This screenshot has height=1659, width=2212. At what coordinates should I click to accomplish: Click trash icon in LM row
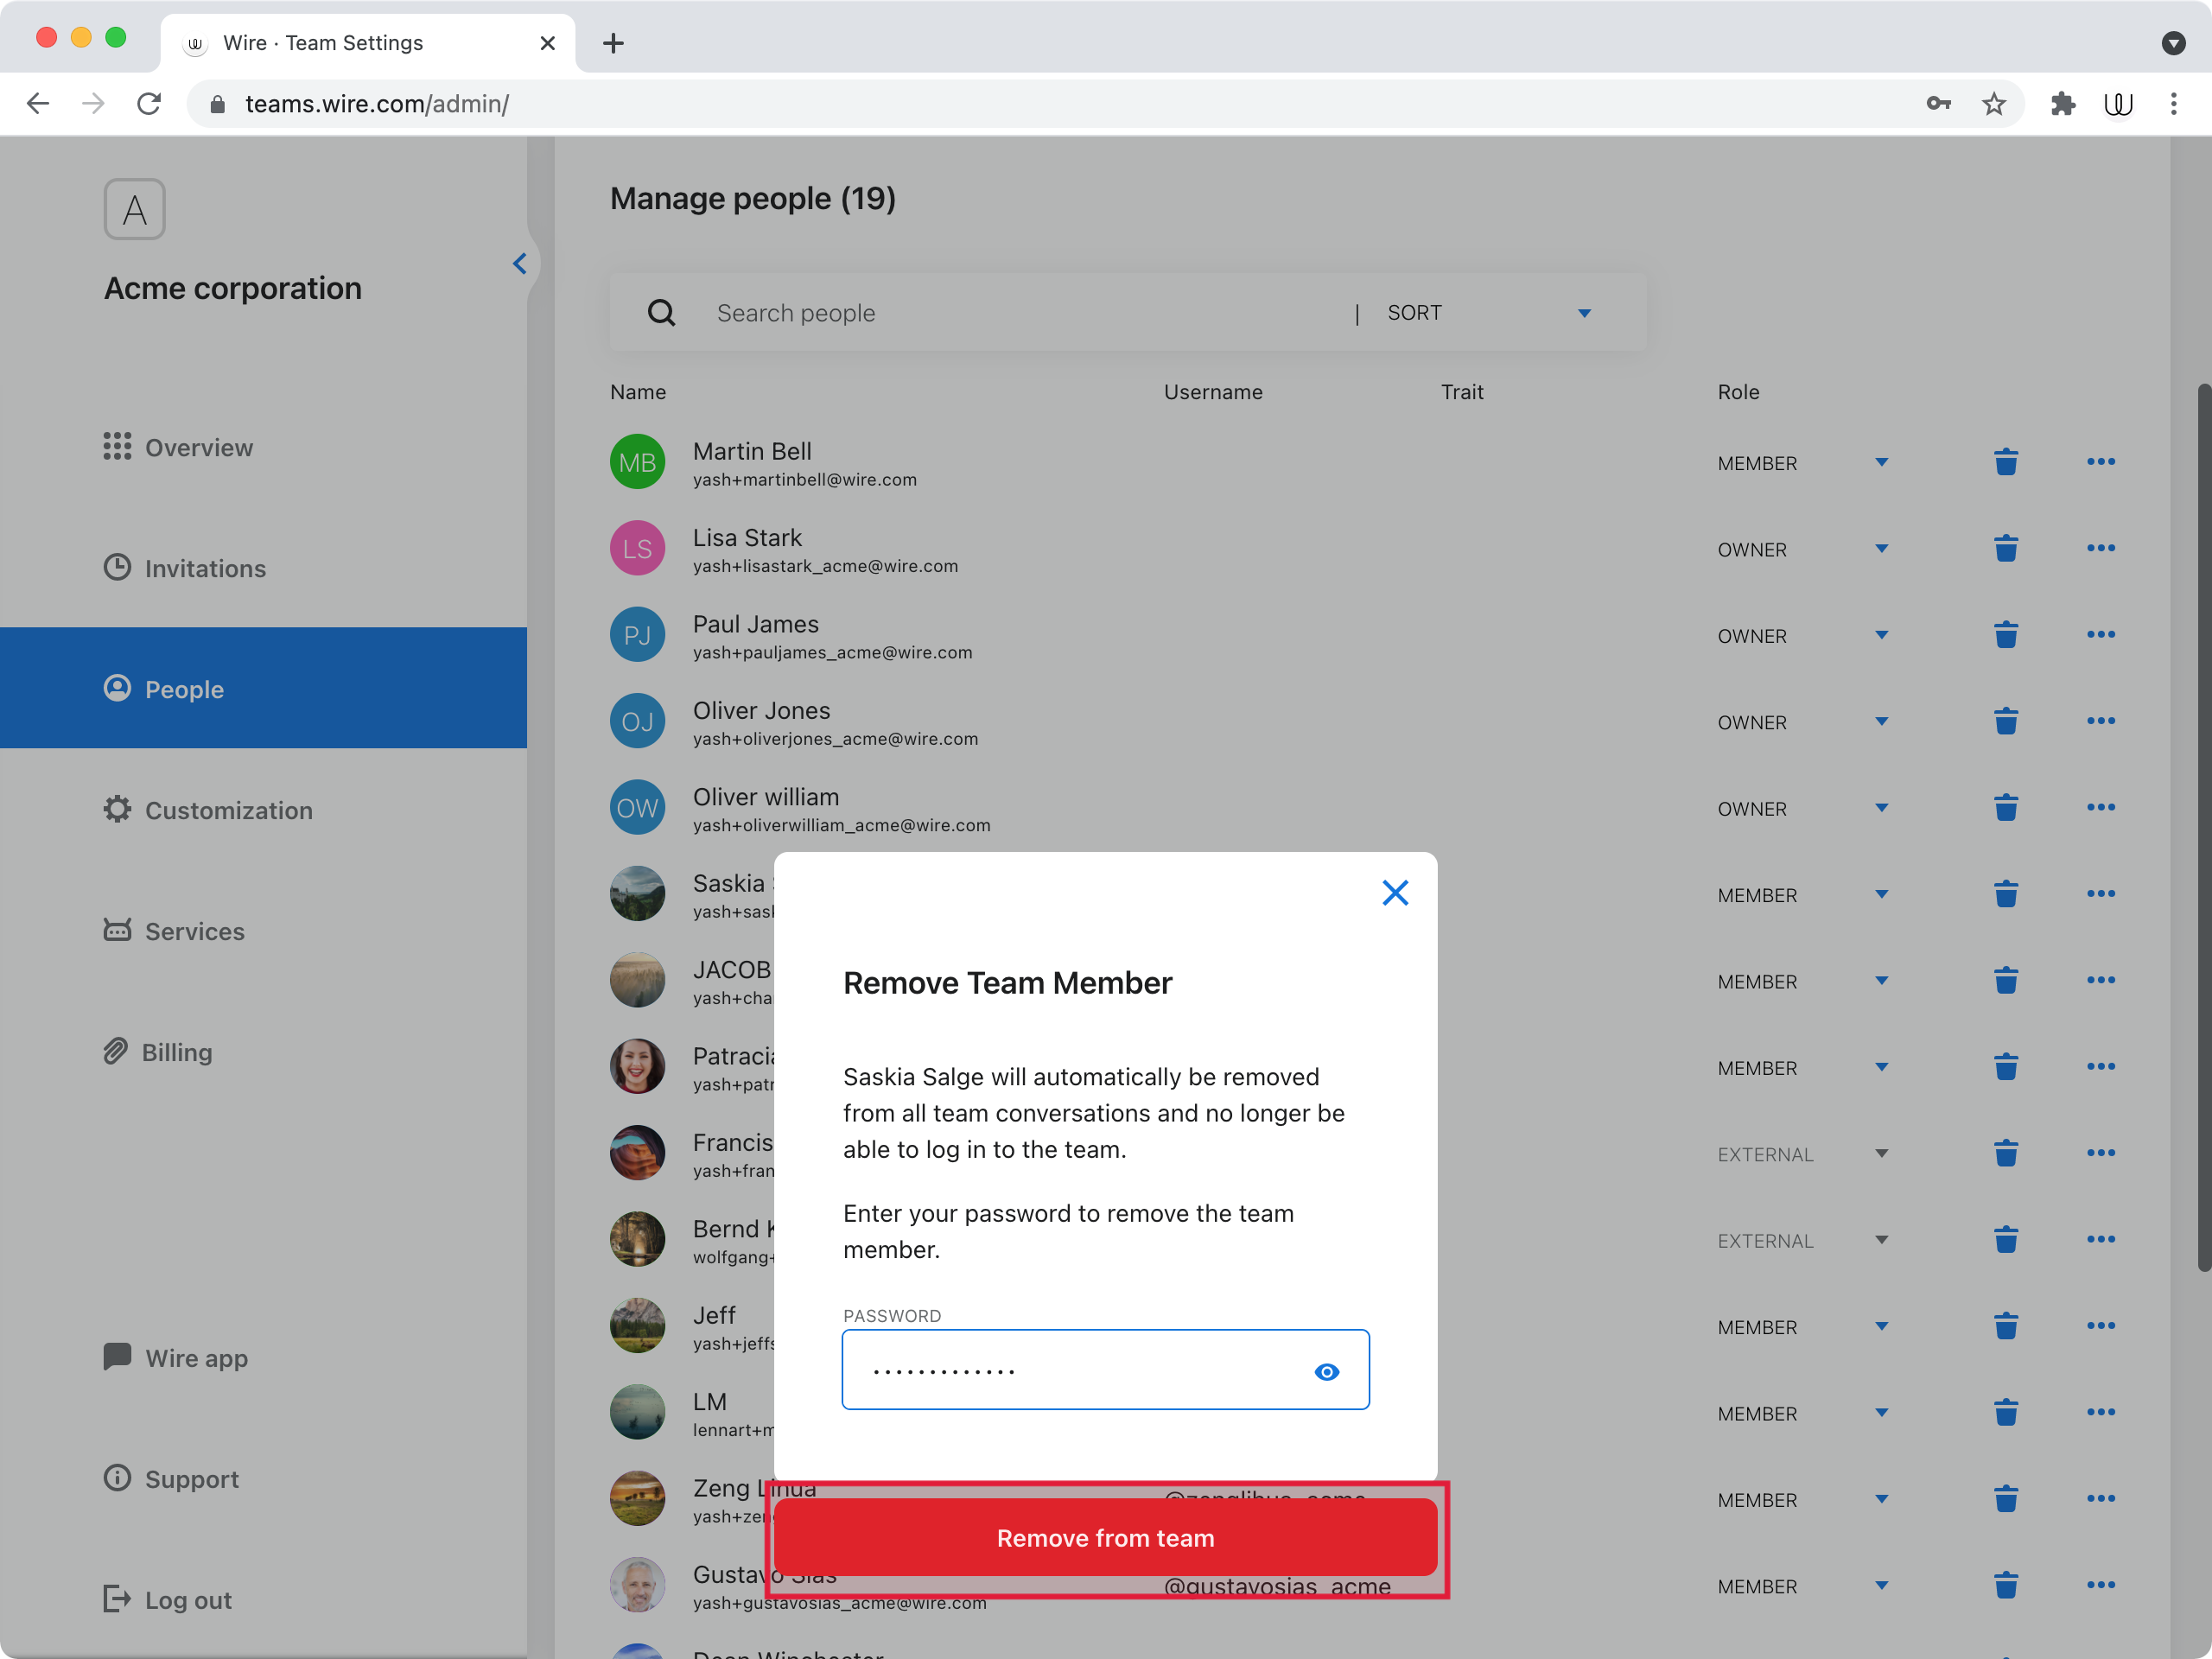(x=2005, y=1412)
